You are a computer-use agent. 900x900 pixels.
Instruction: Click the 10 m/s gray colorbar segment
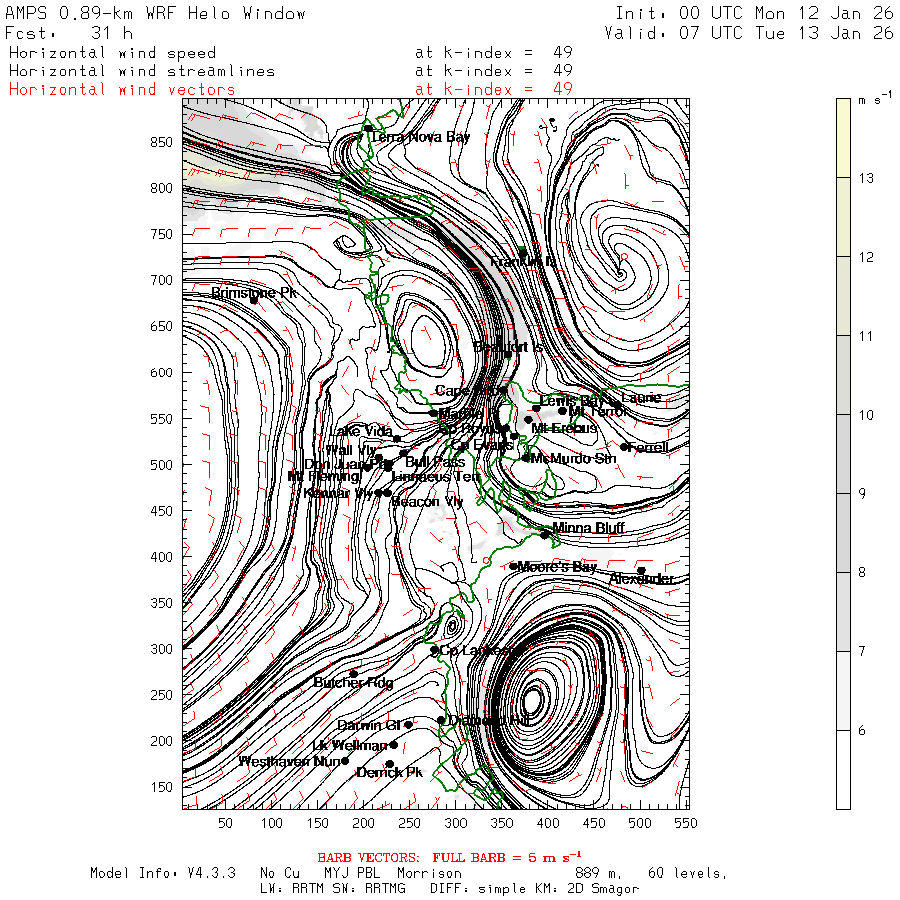[843, 375]
